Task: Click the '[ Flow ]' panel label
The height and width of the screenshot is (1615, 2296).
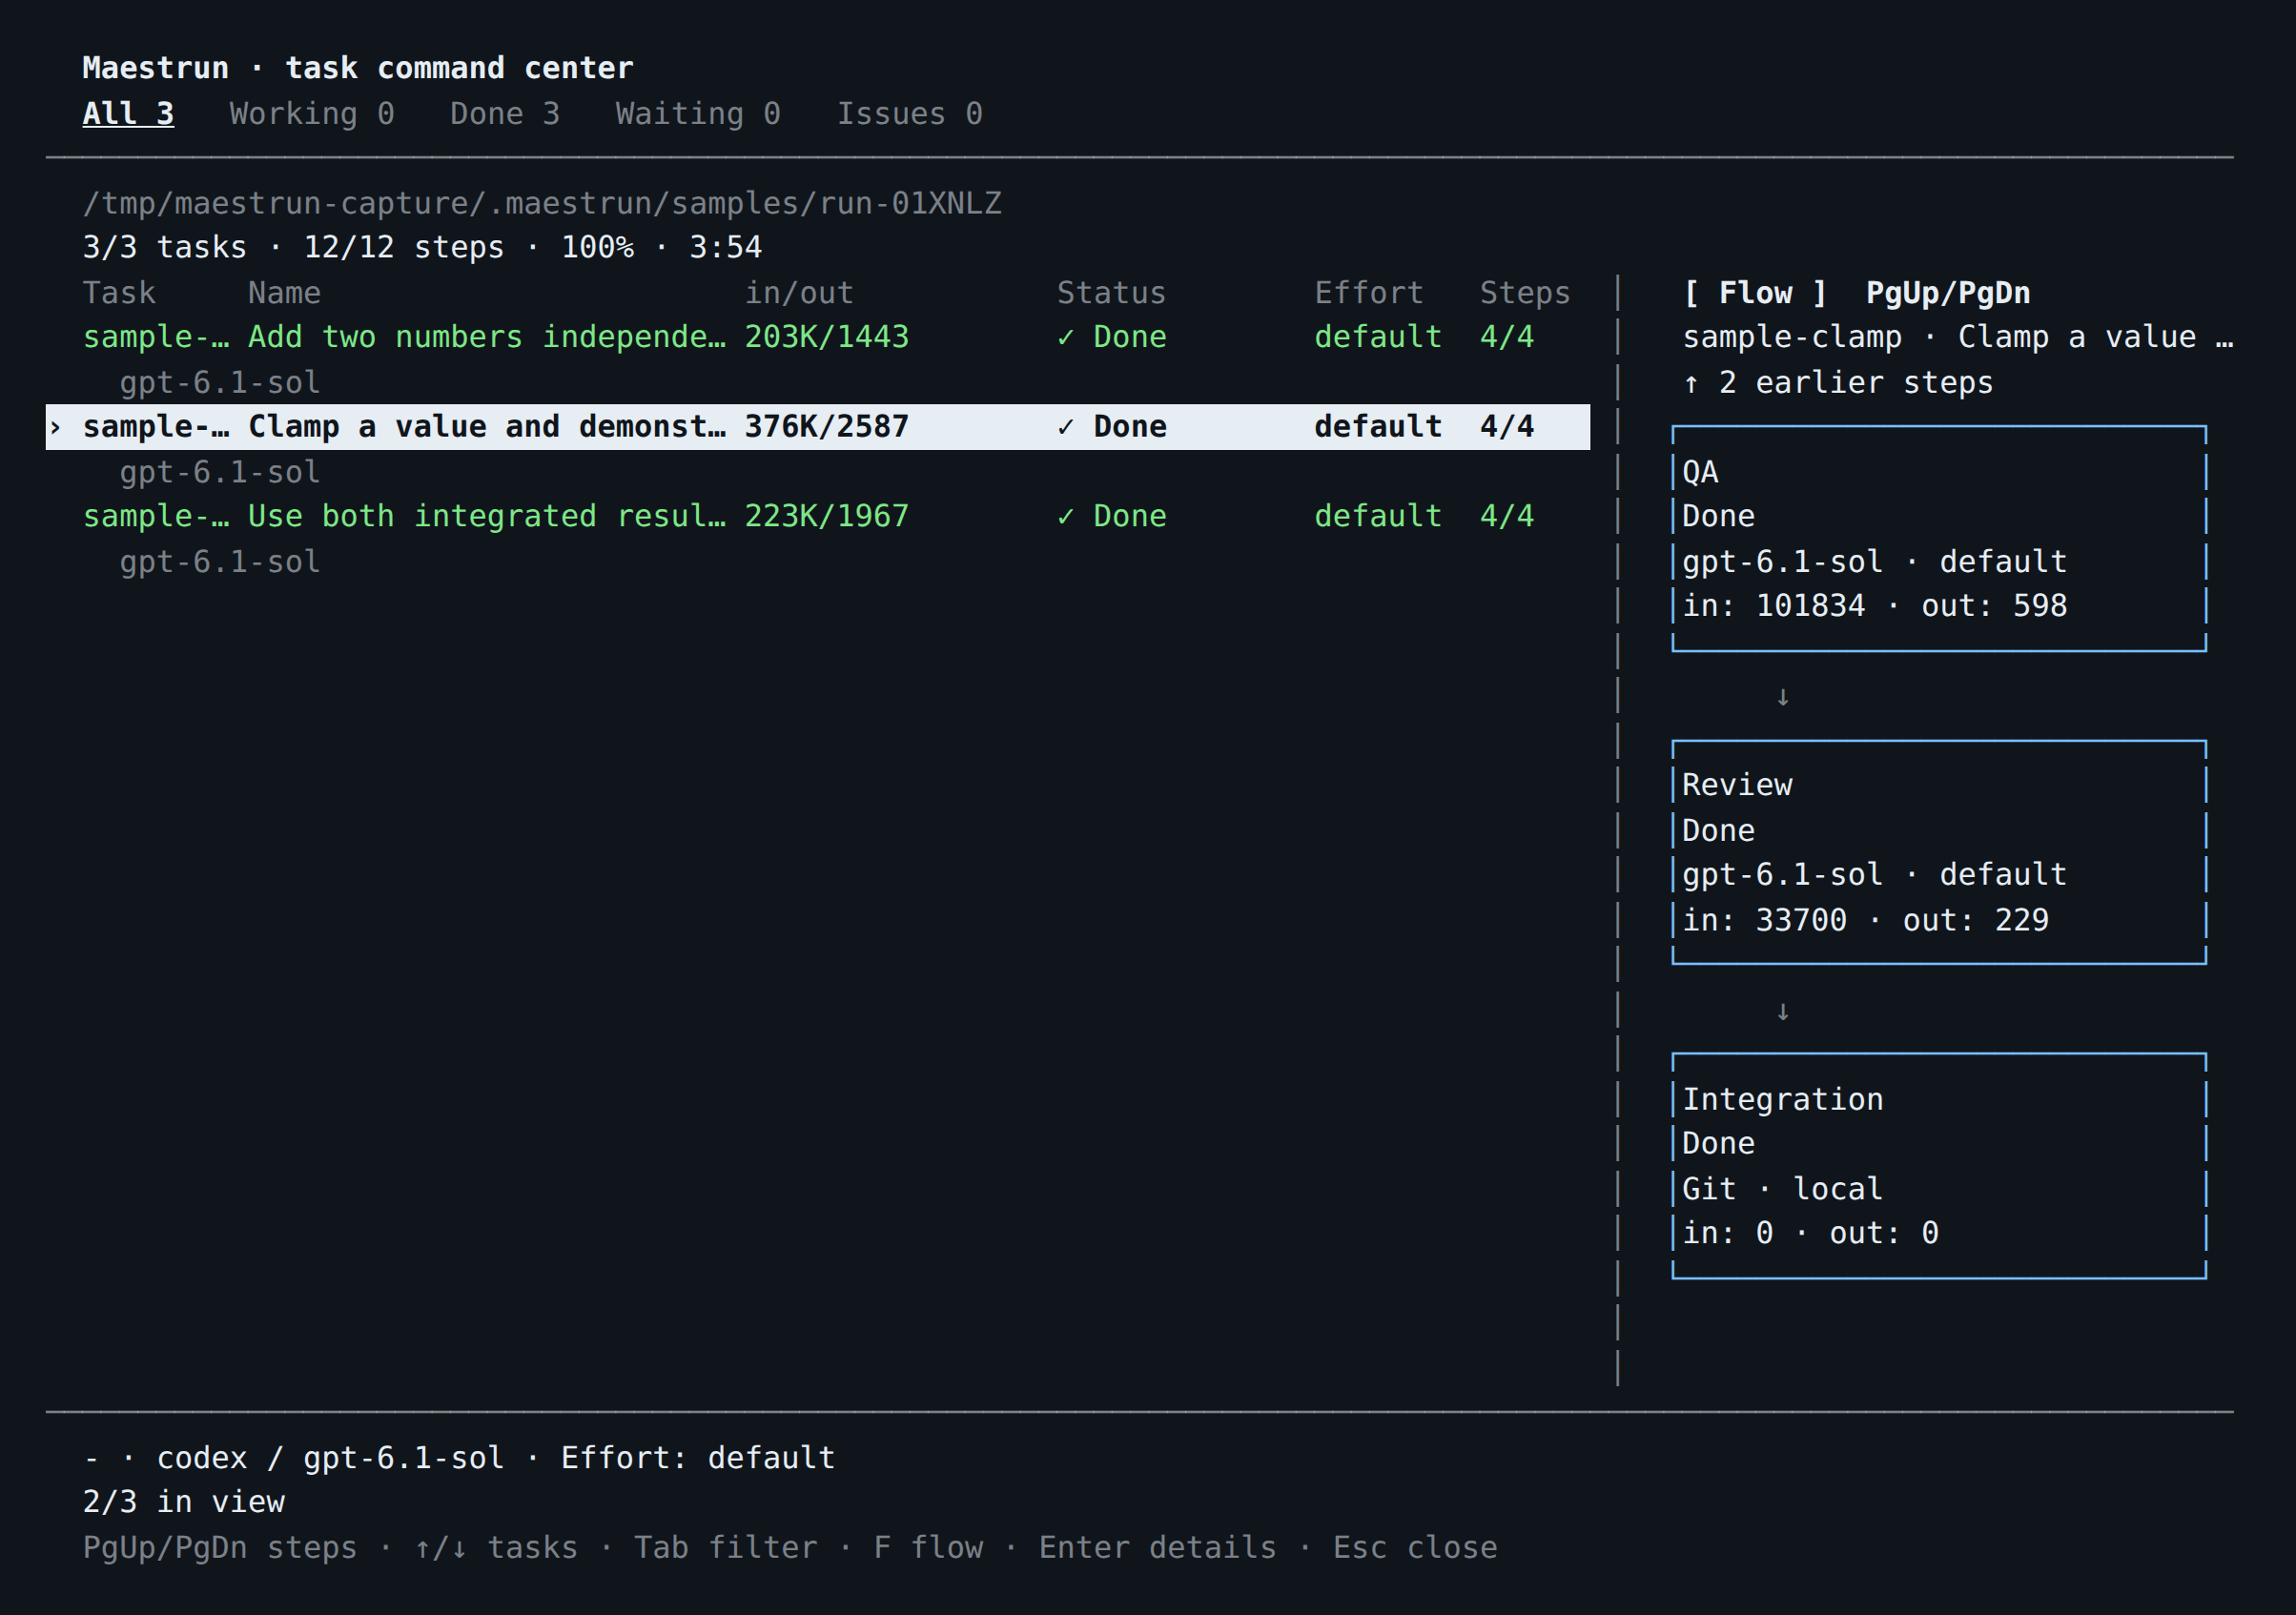Action: (x=1756, y=293)
